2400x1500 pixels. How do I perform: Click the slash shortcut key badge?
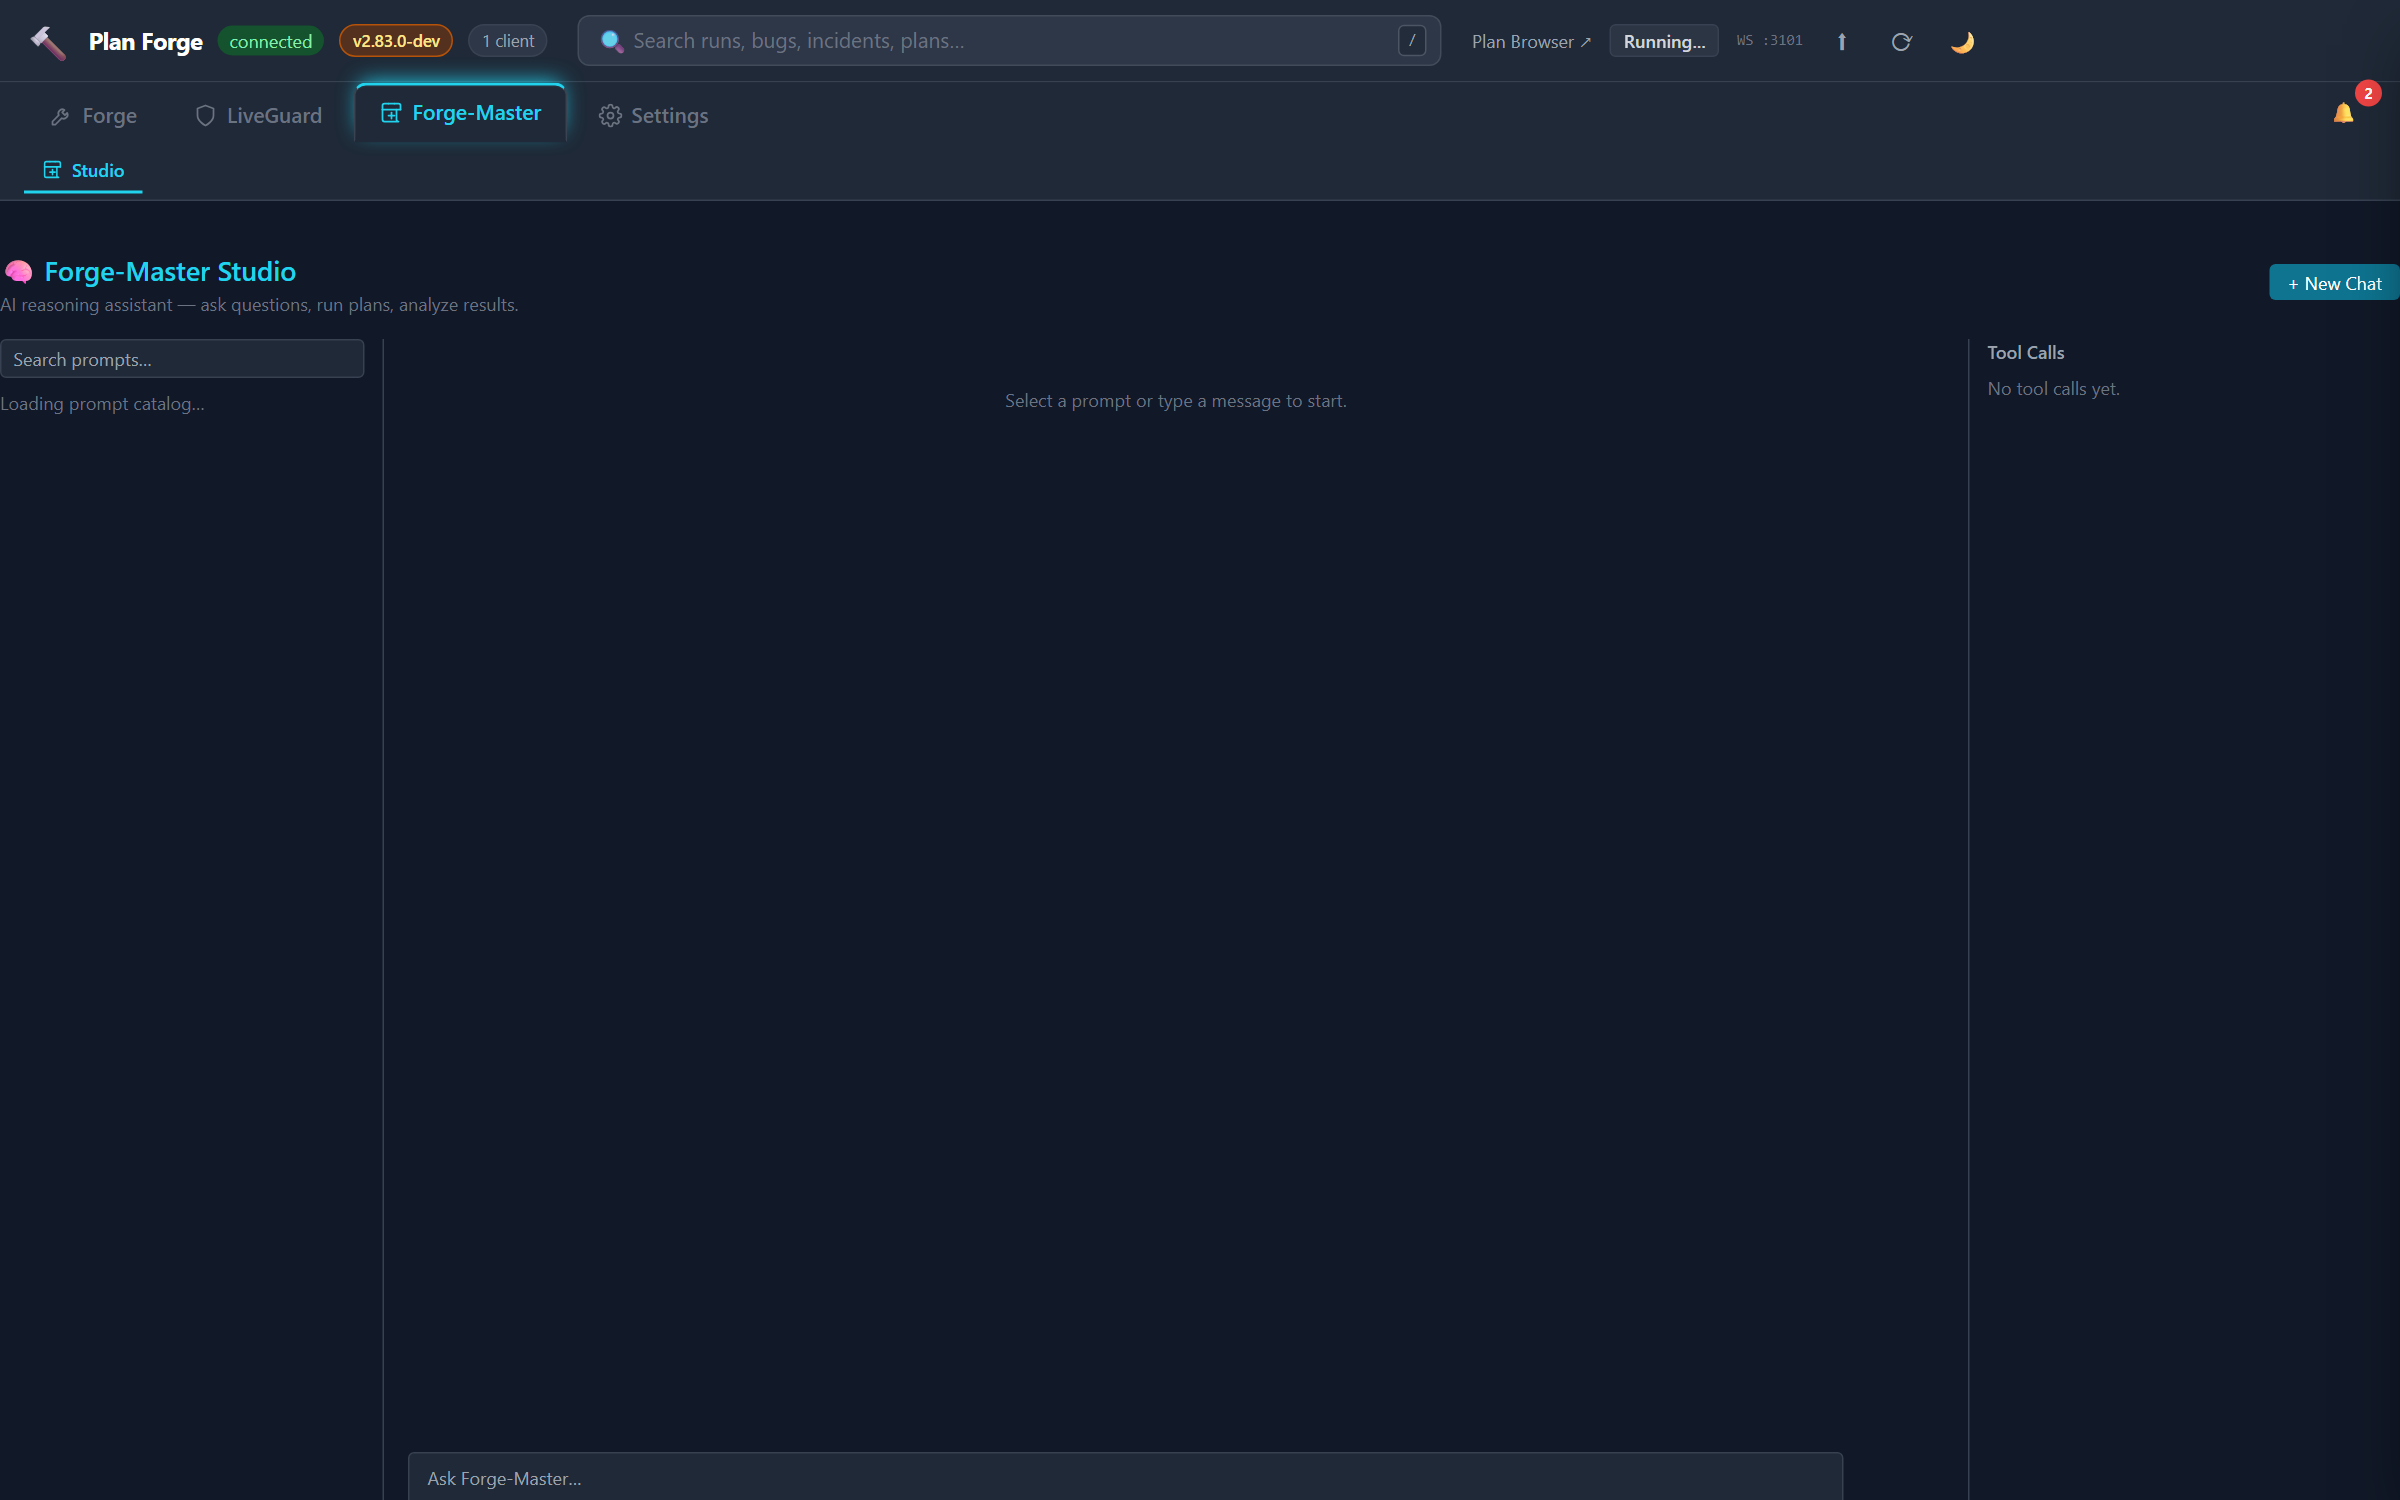[x=1411, y=41]
